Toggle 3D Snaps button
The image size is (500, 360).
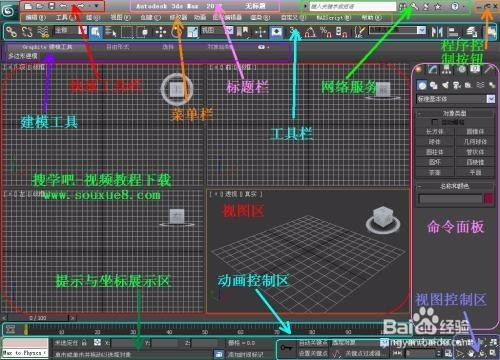point(294,32)
